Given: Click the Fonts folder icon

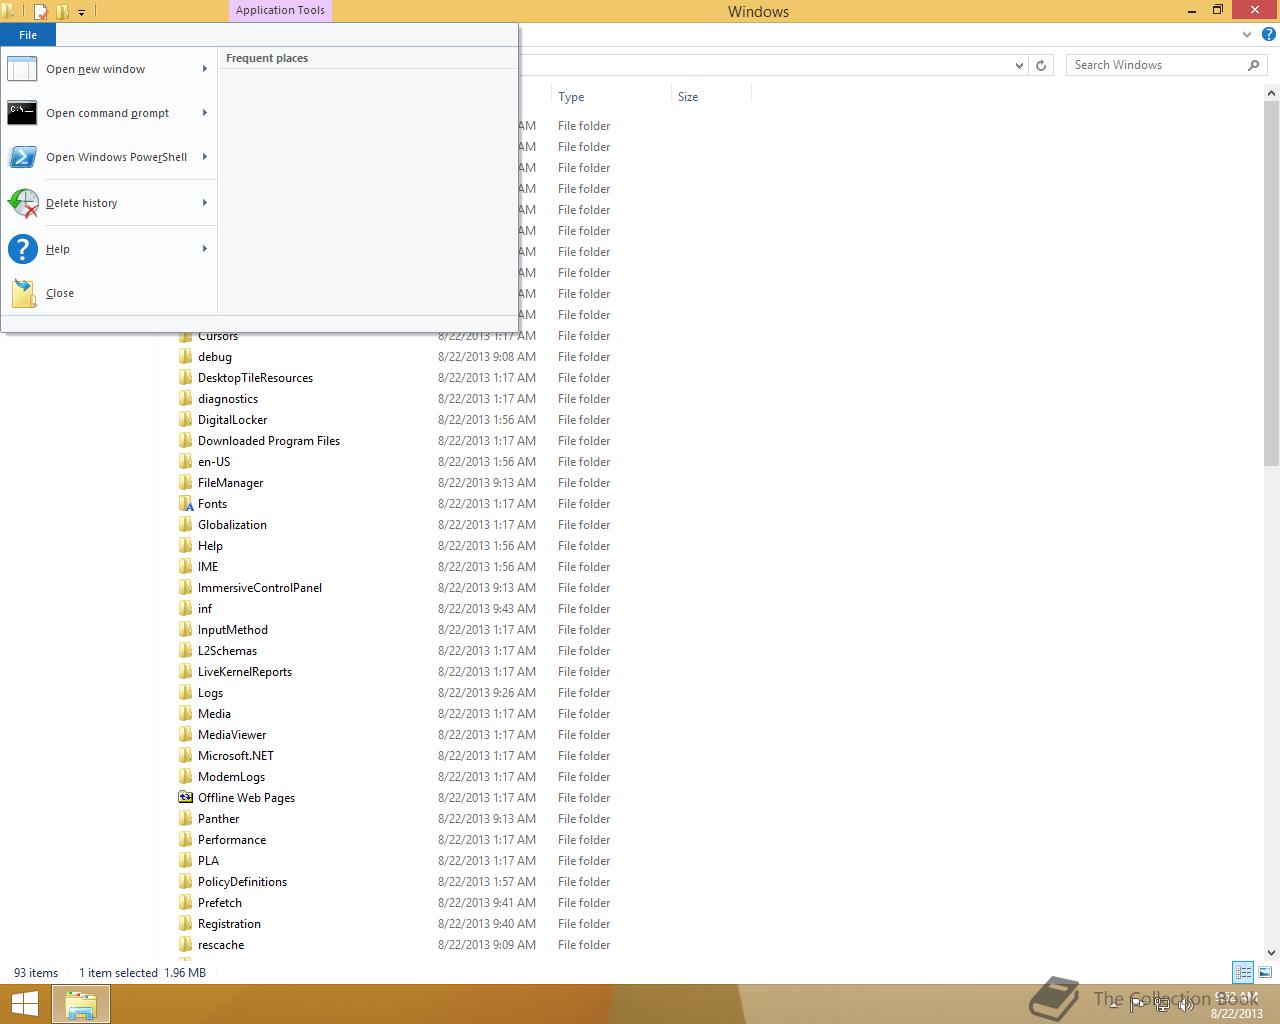Looking at the screenshot, I should pyautogui.click(x=186, y=504).
